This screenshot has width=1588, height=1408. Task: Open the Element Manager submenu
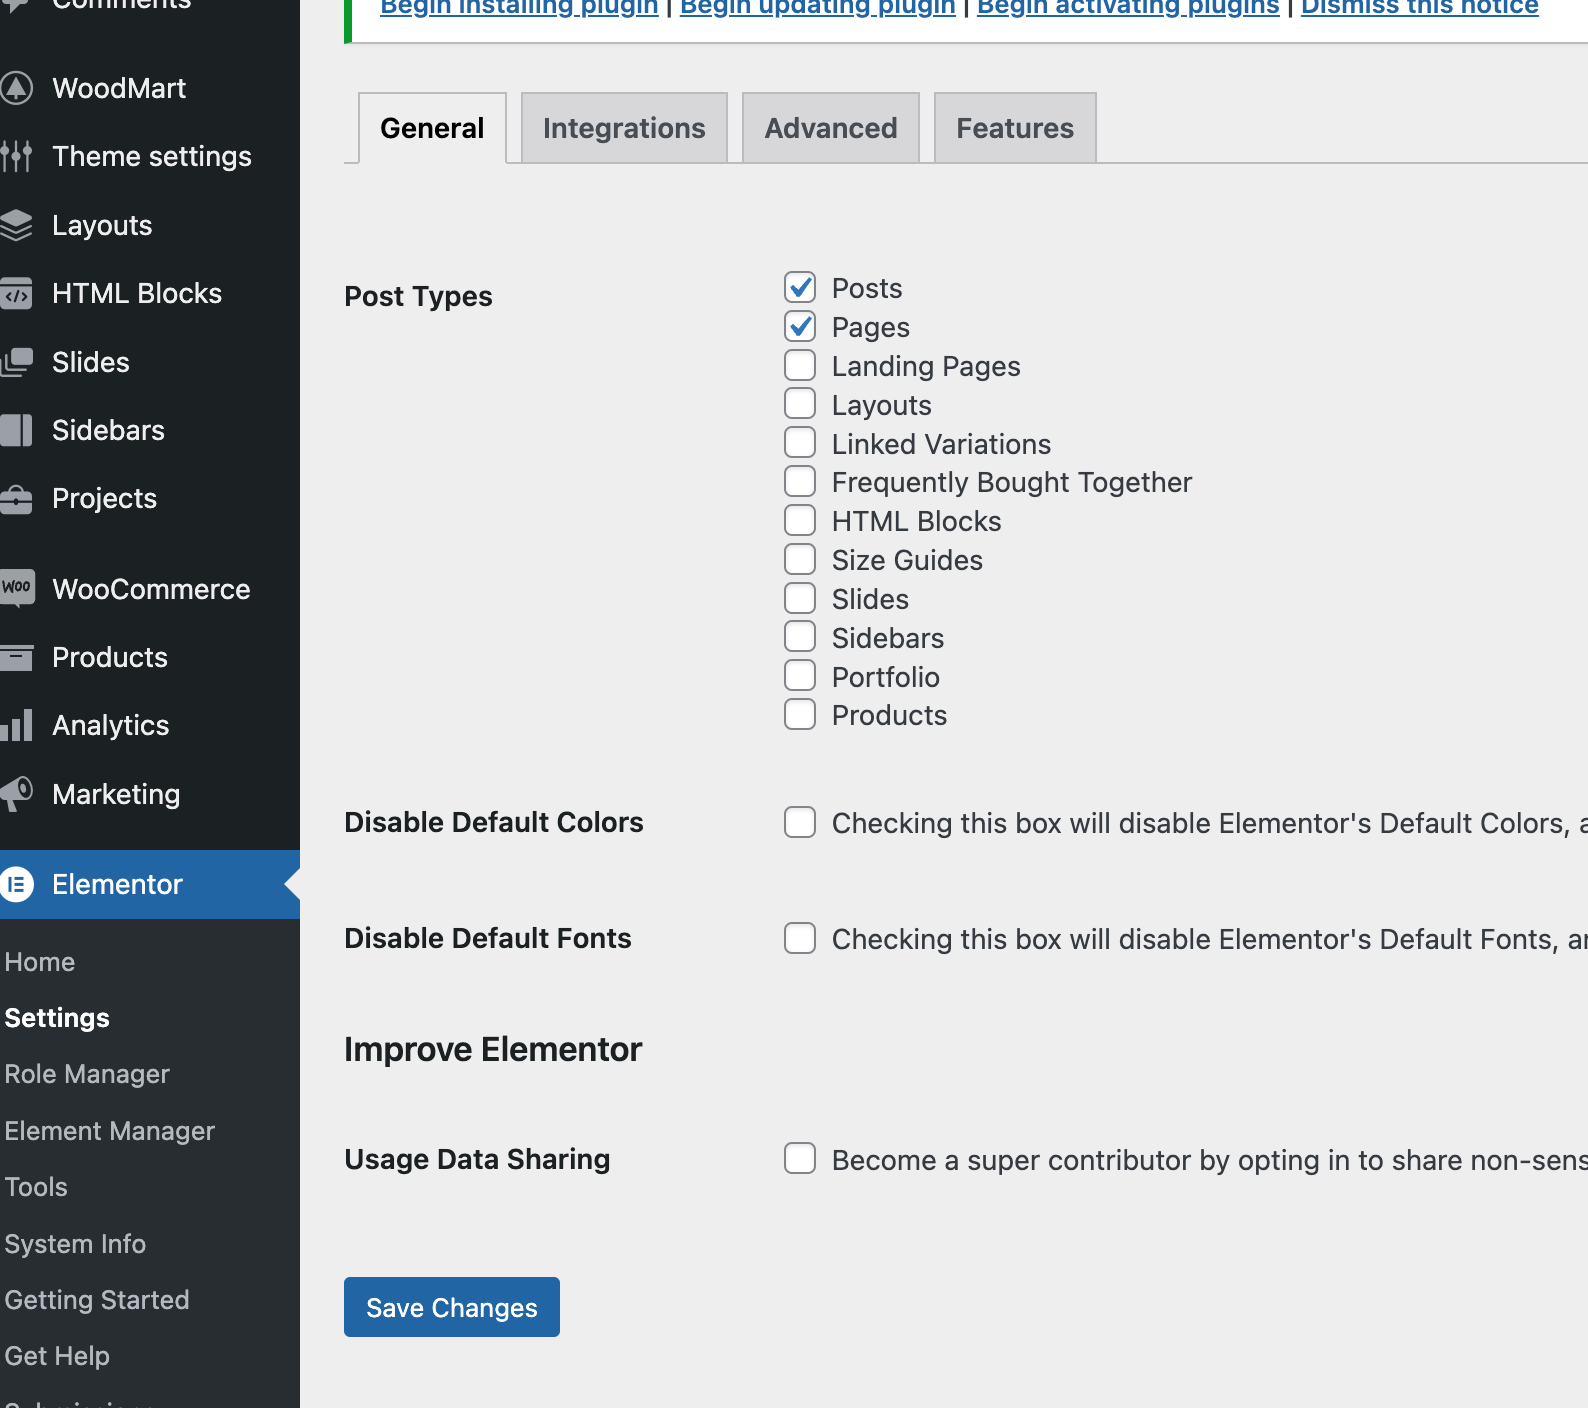point(110,1131)
